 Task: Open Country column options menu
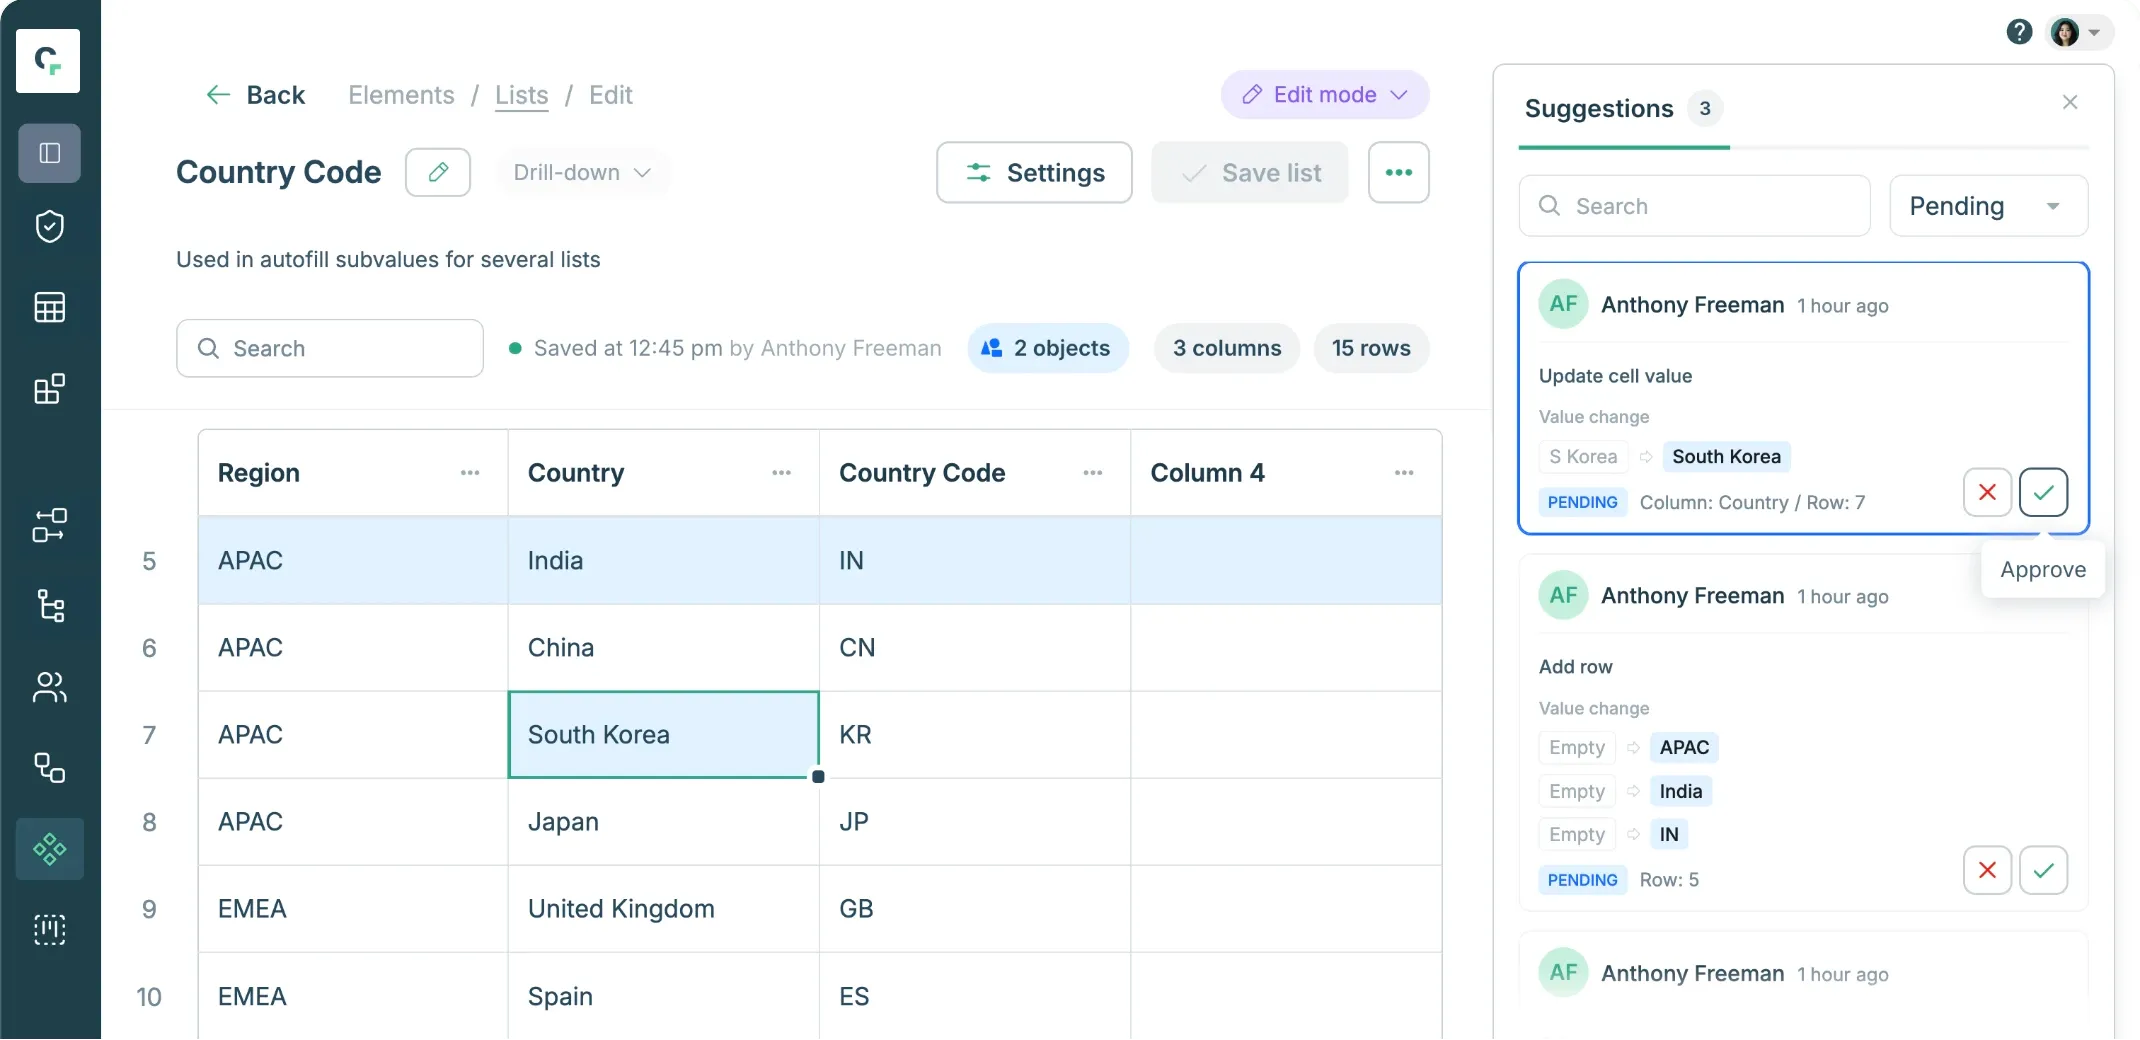(781, 473)
